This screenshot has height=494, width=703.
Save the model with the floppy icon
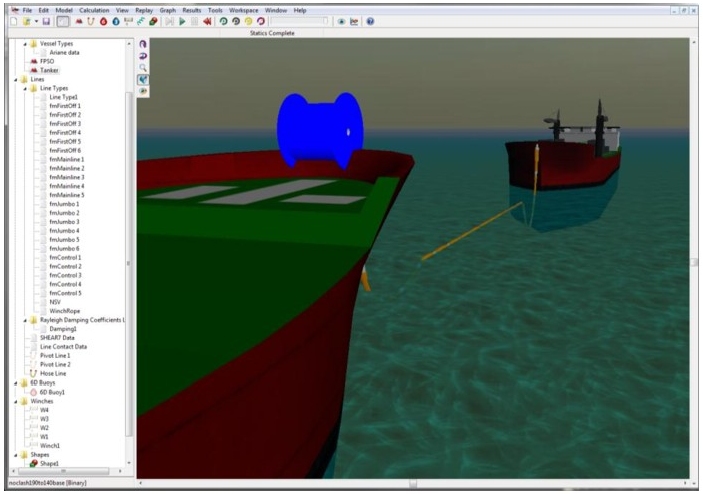(46, 22)
